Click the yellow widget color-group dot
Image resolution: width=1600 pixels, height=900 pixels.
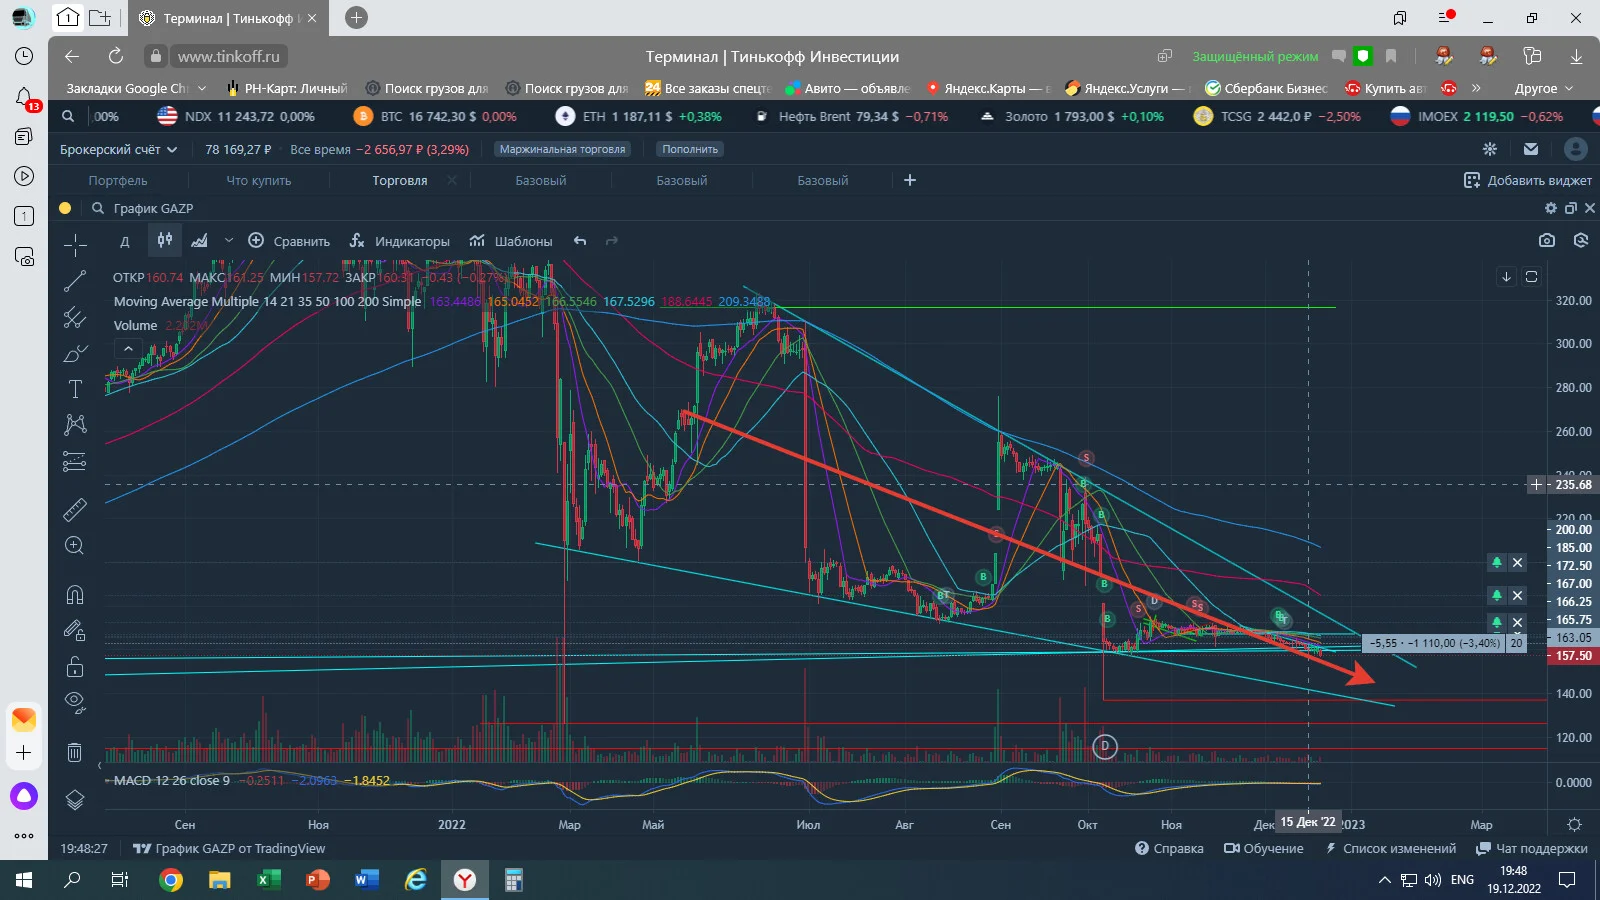coord(65,208)
